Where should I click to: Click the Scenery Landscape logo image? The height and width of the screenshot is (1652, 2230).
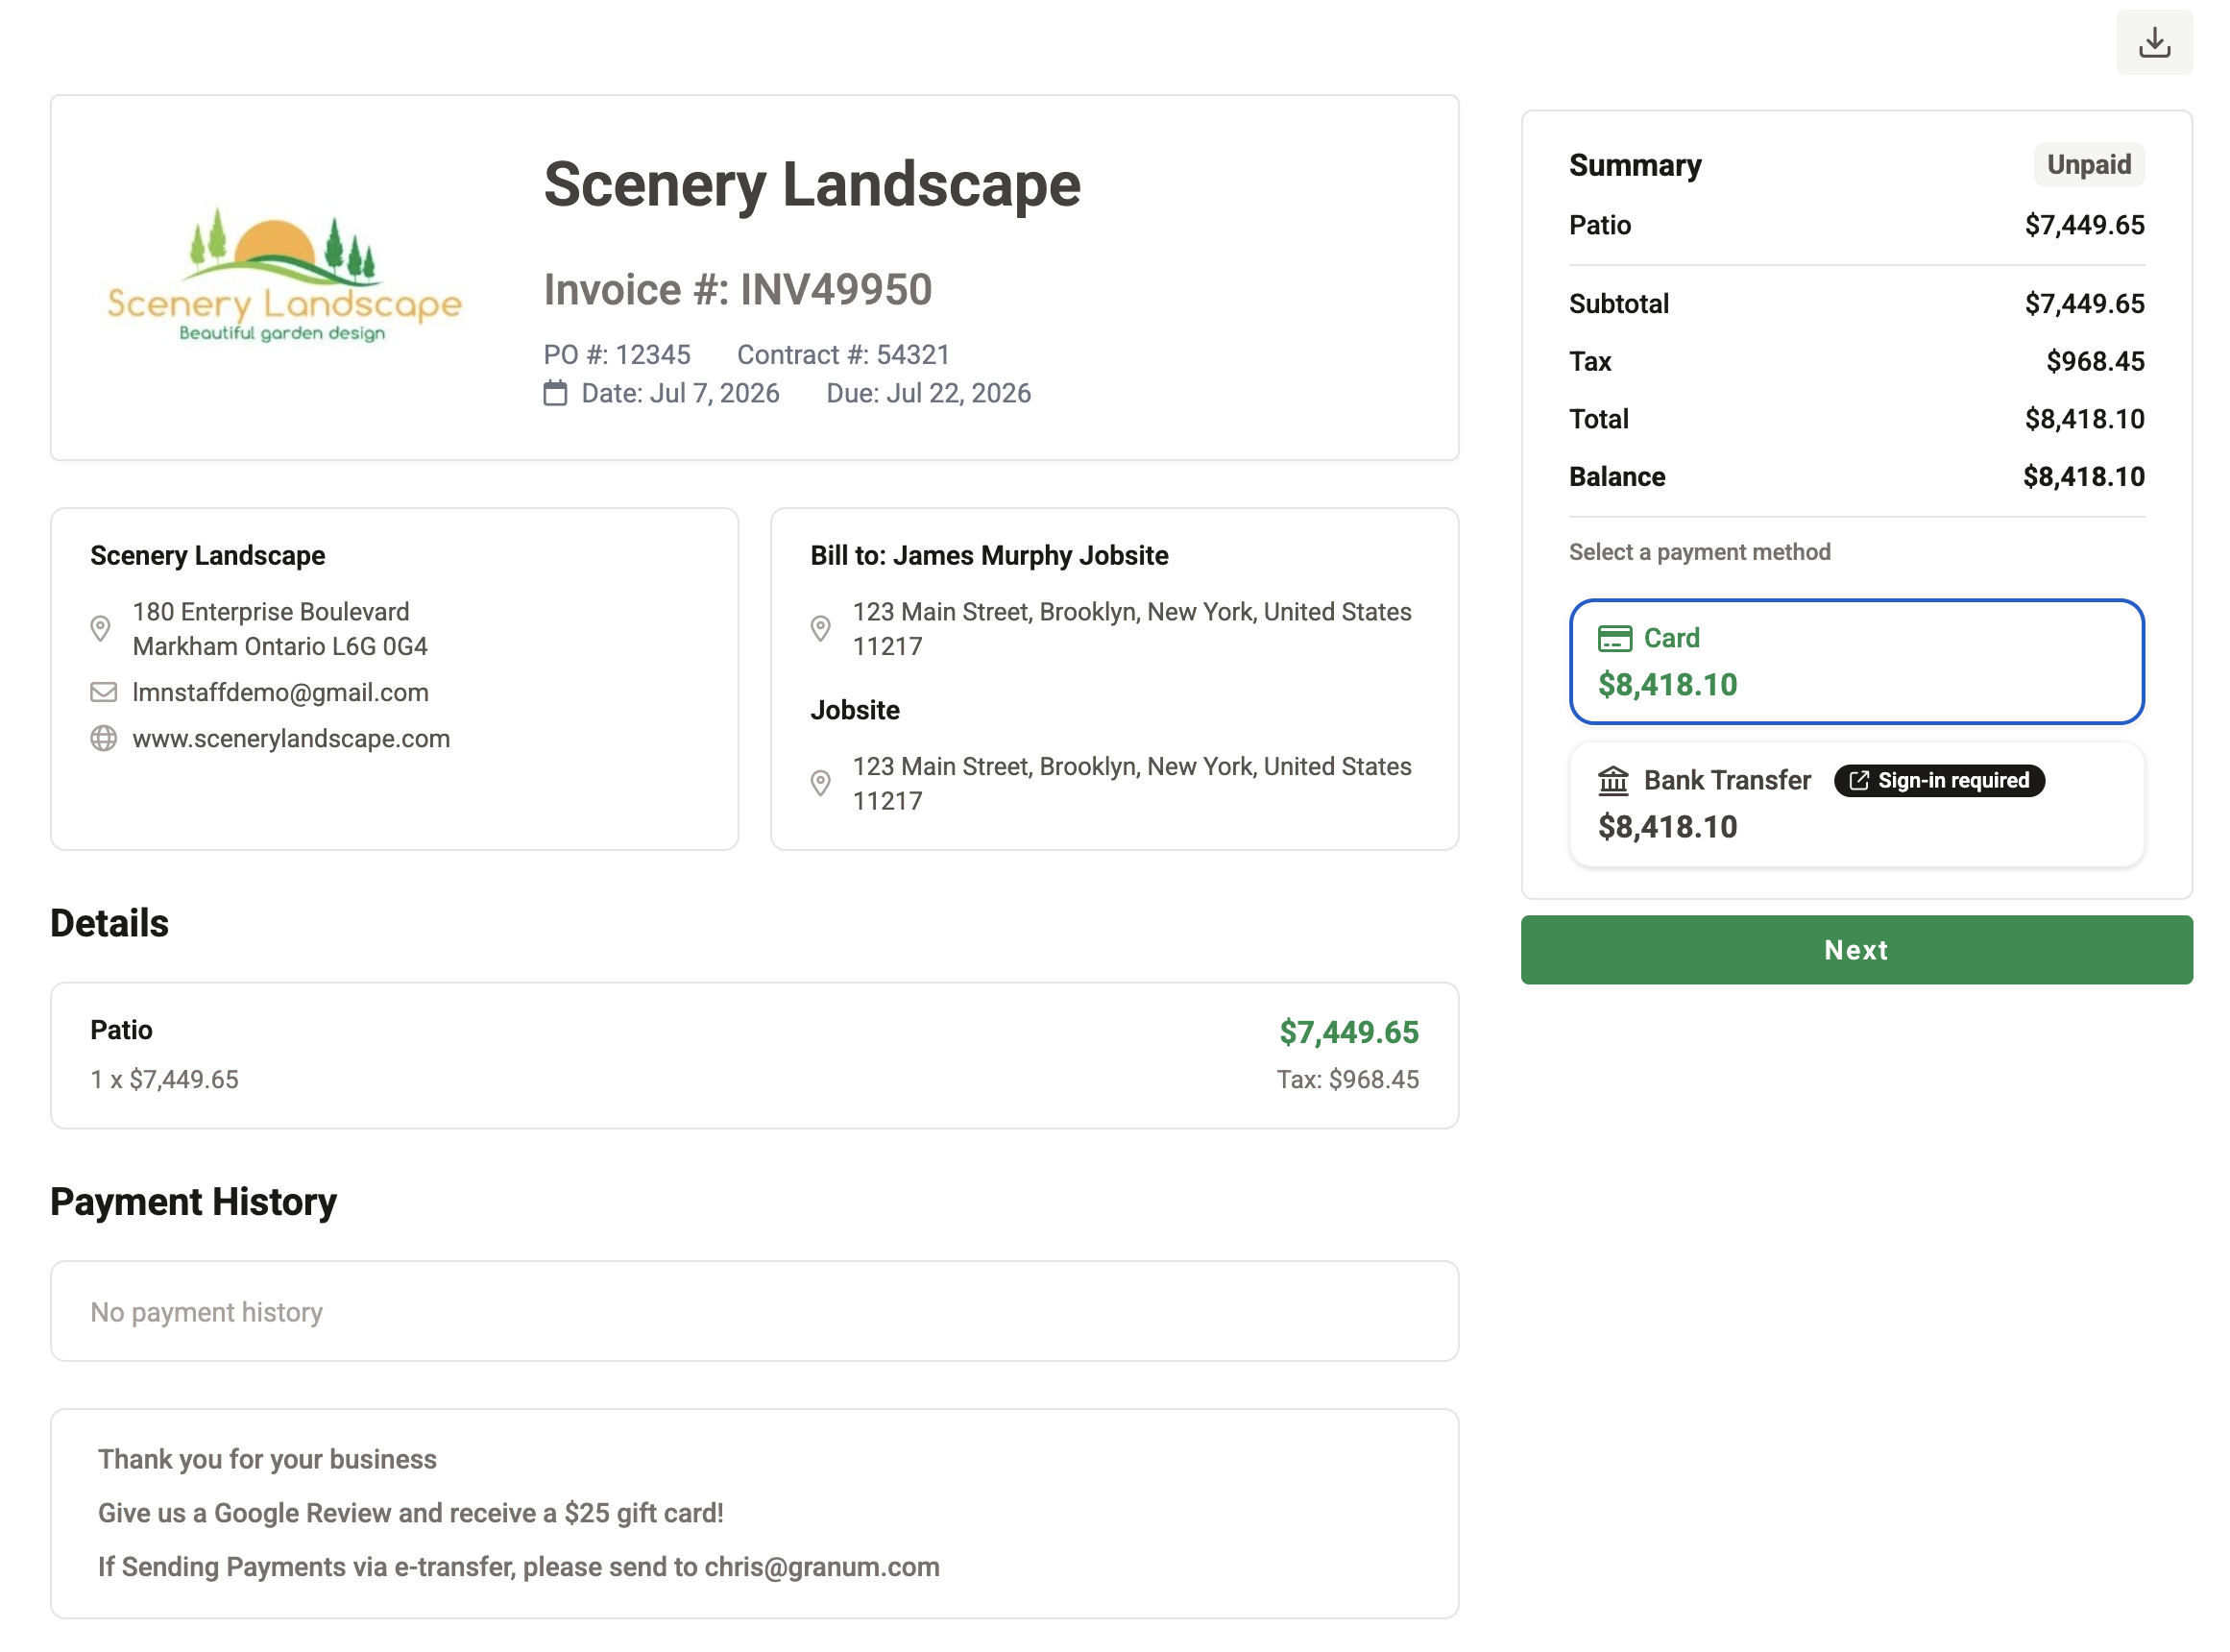[x=284, y=275]
